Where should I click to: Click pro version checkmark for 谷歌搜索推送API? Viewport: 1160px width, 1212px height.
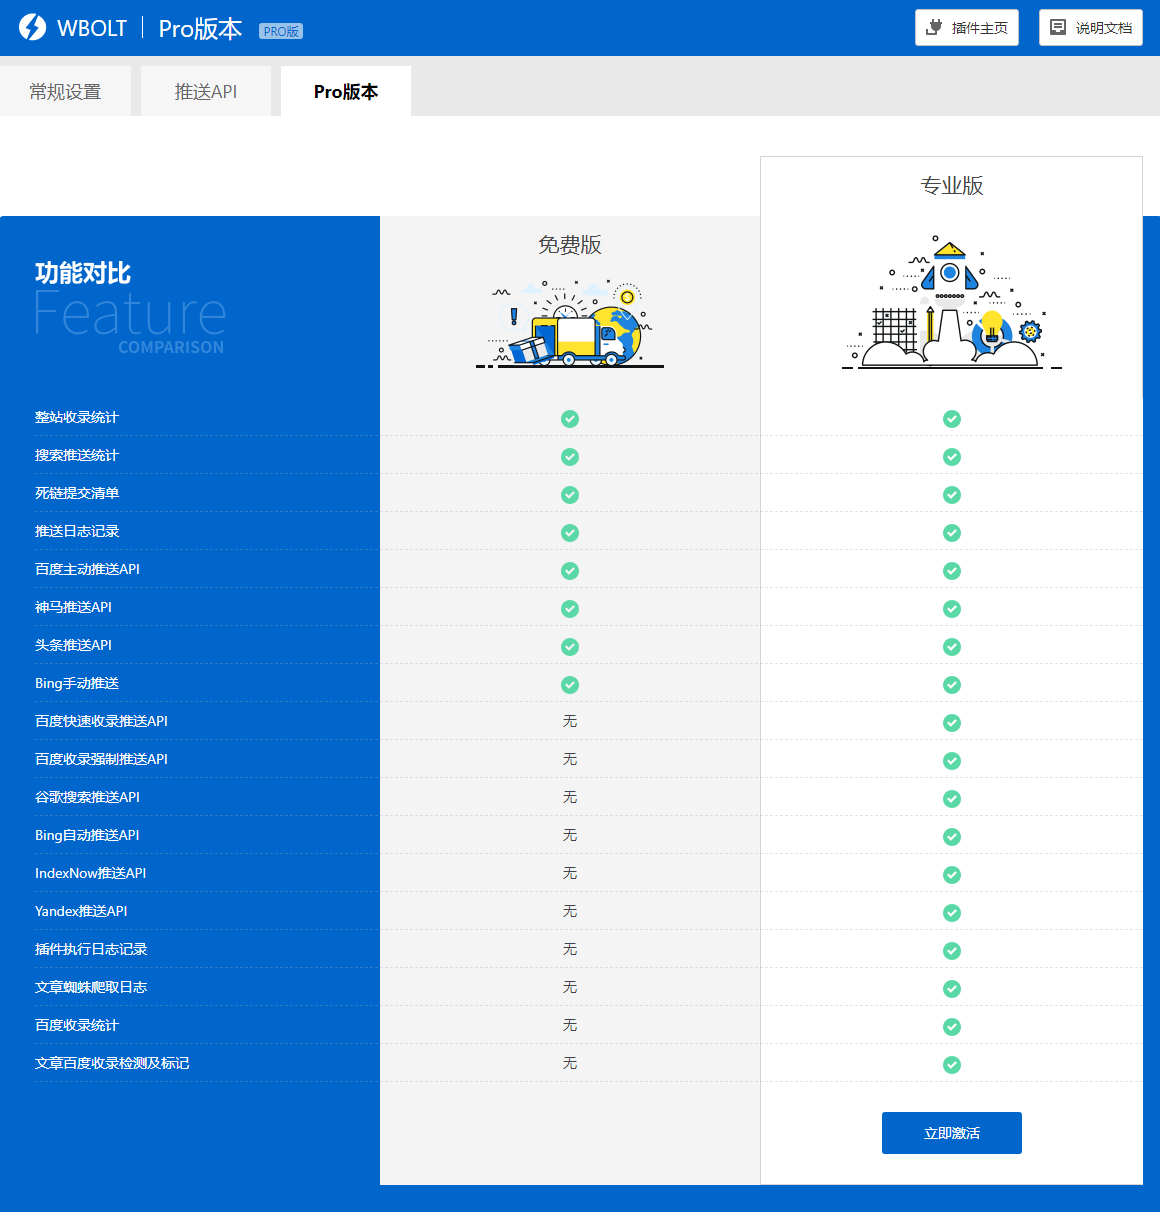[x=952, y=799]
